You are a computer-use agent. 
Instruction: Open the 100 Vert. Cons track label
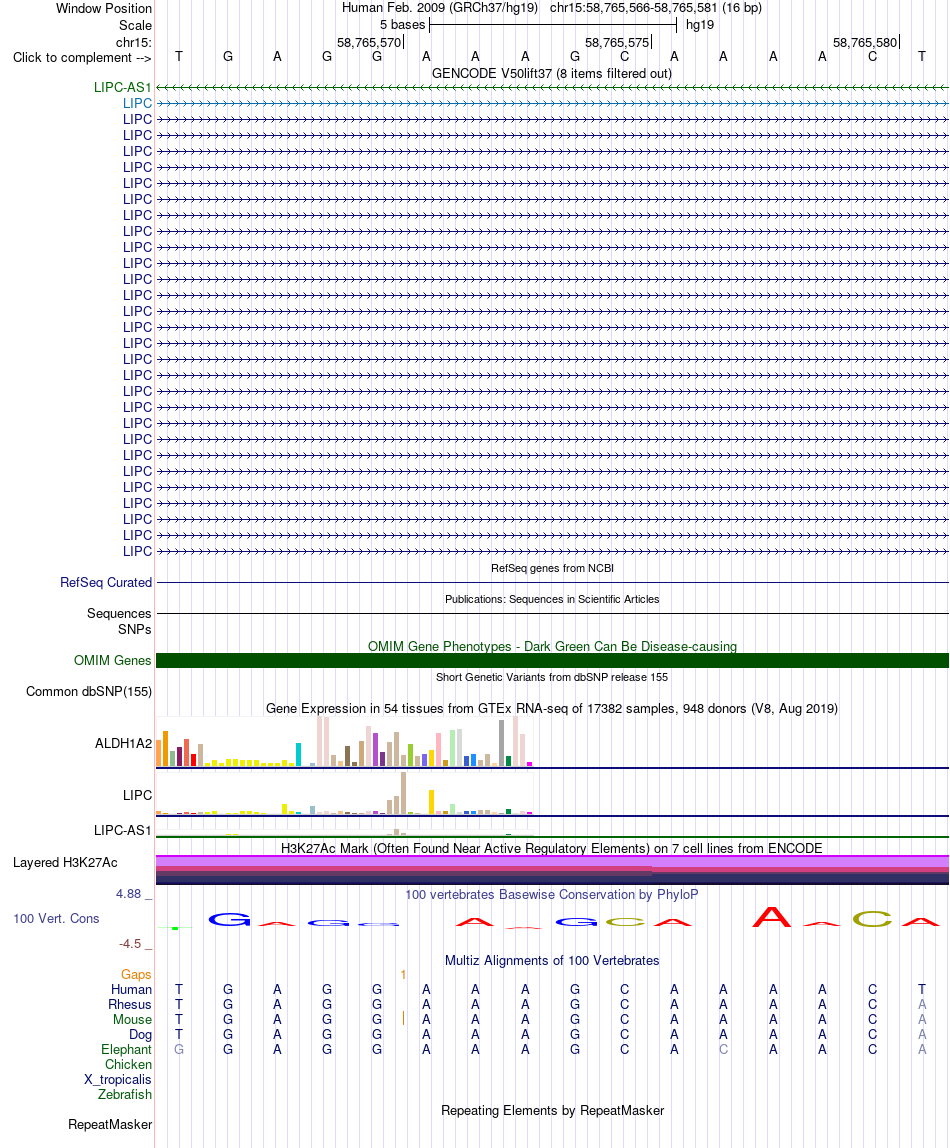pos(56,918)
